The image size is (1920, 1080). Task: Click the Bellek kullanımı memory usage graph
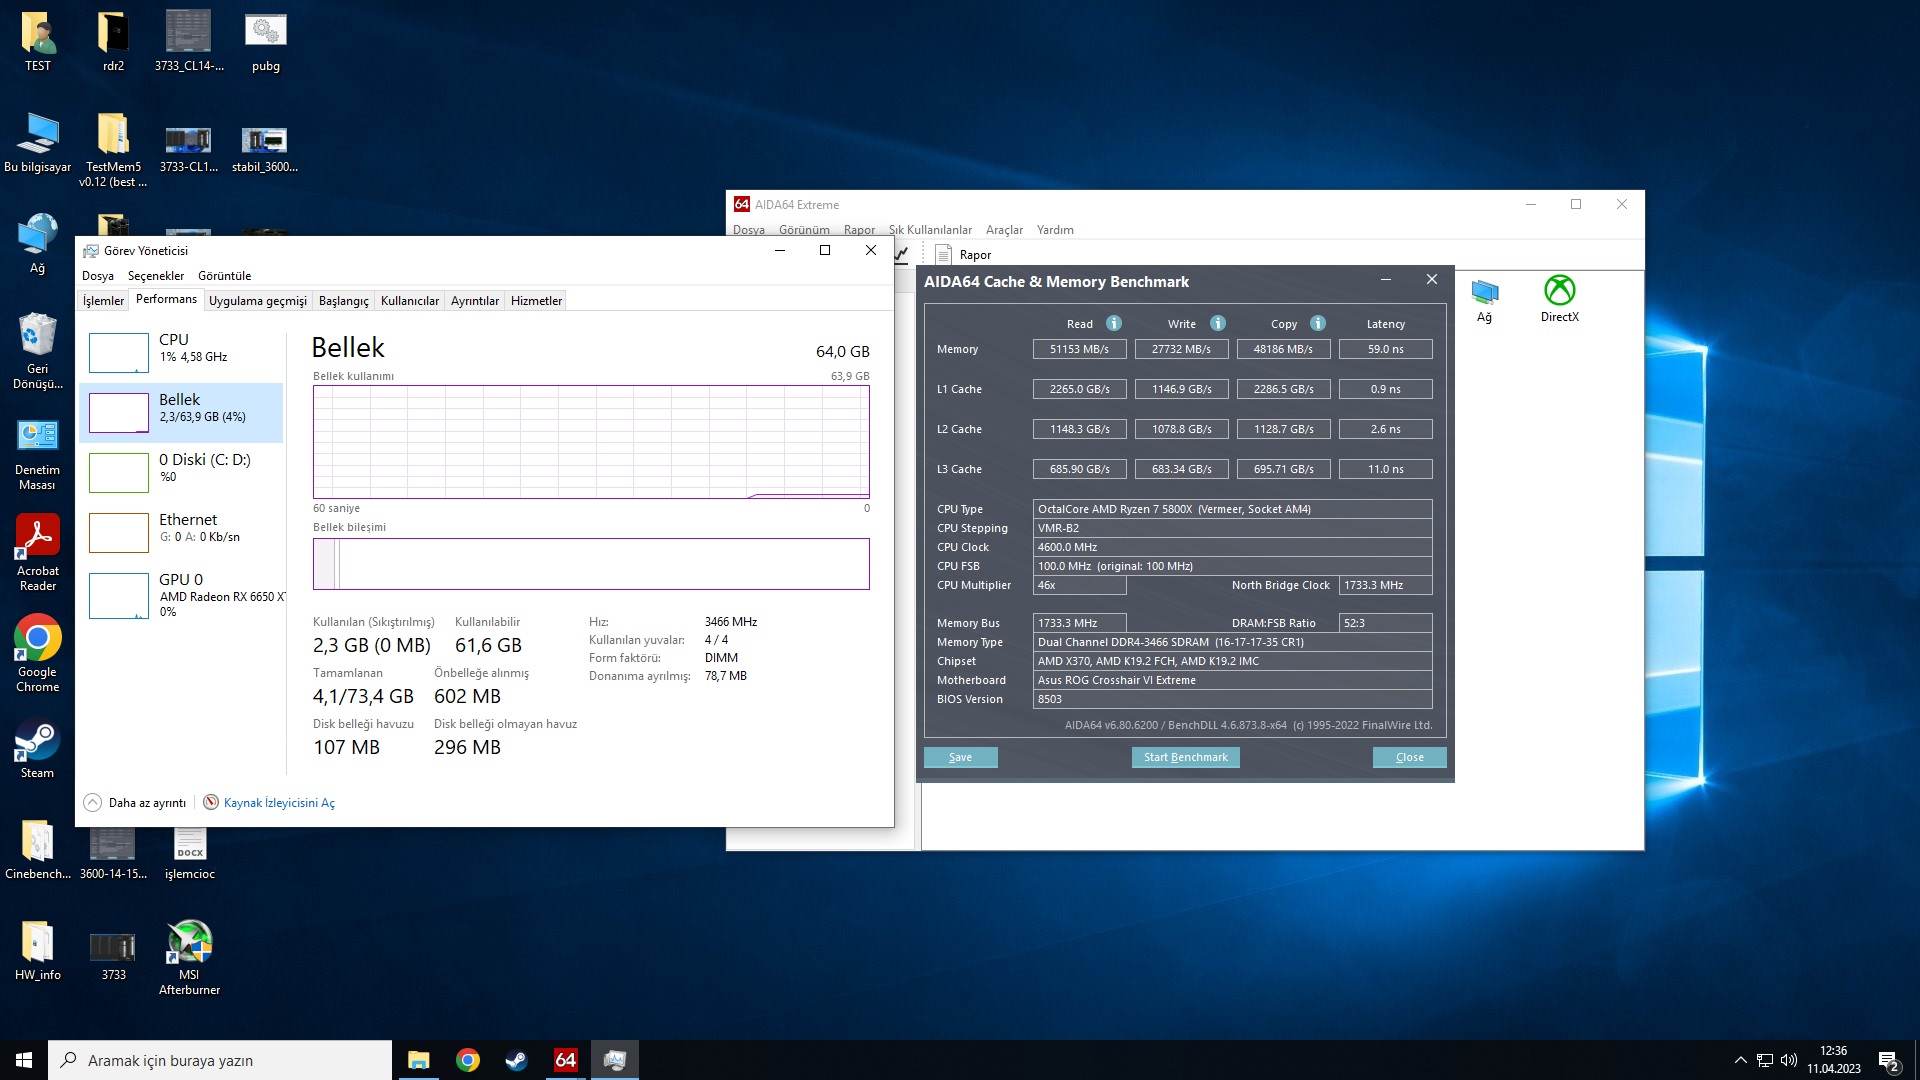pyautogui.click(x=591, y=442)
